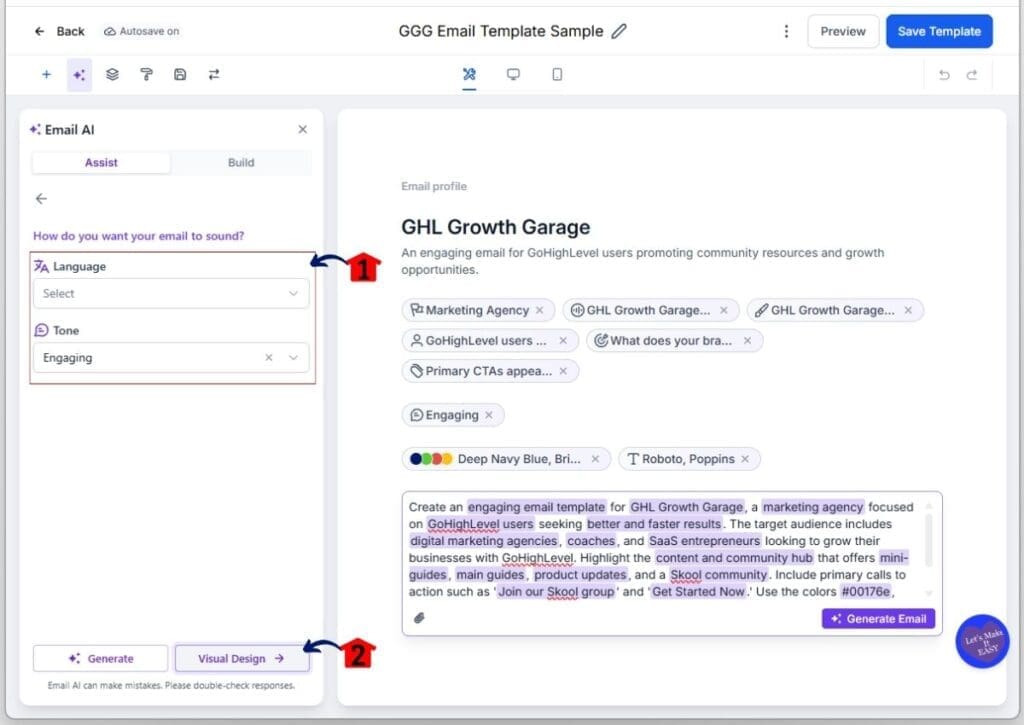Select the AI sparkle tool in the toolbar
This screenshot has height=725, width=1024.
click(79, 74)
